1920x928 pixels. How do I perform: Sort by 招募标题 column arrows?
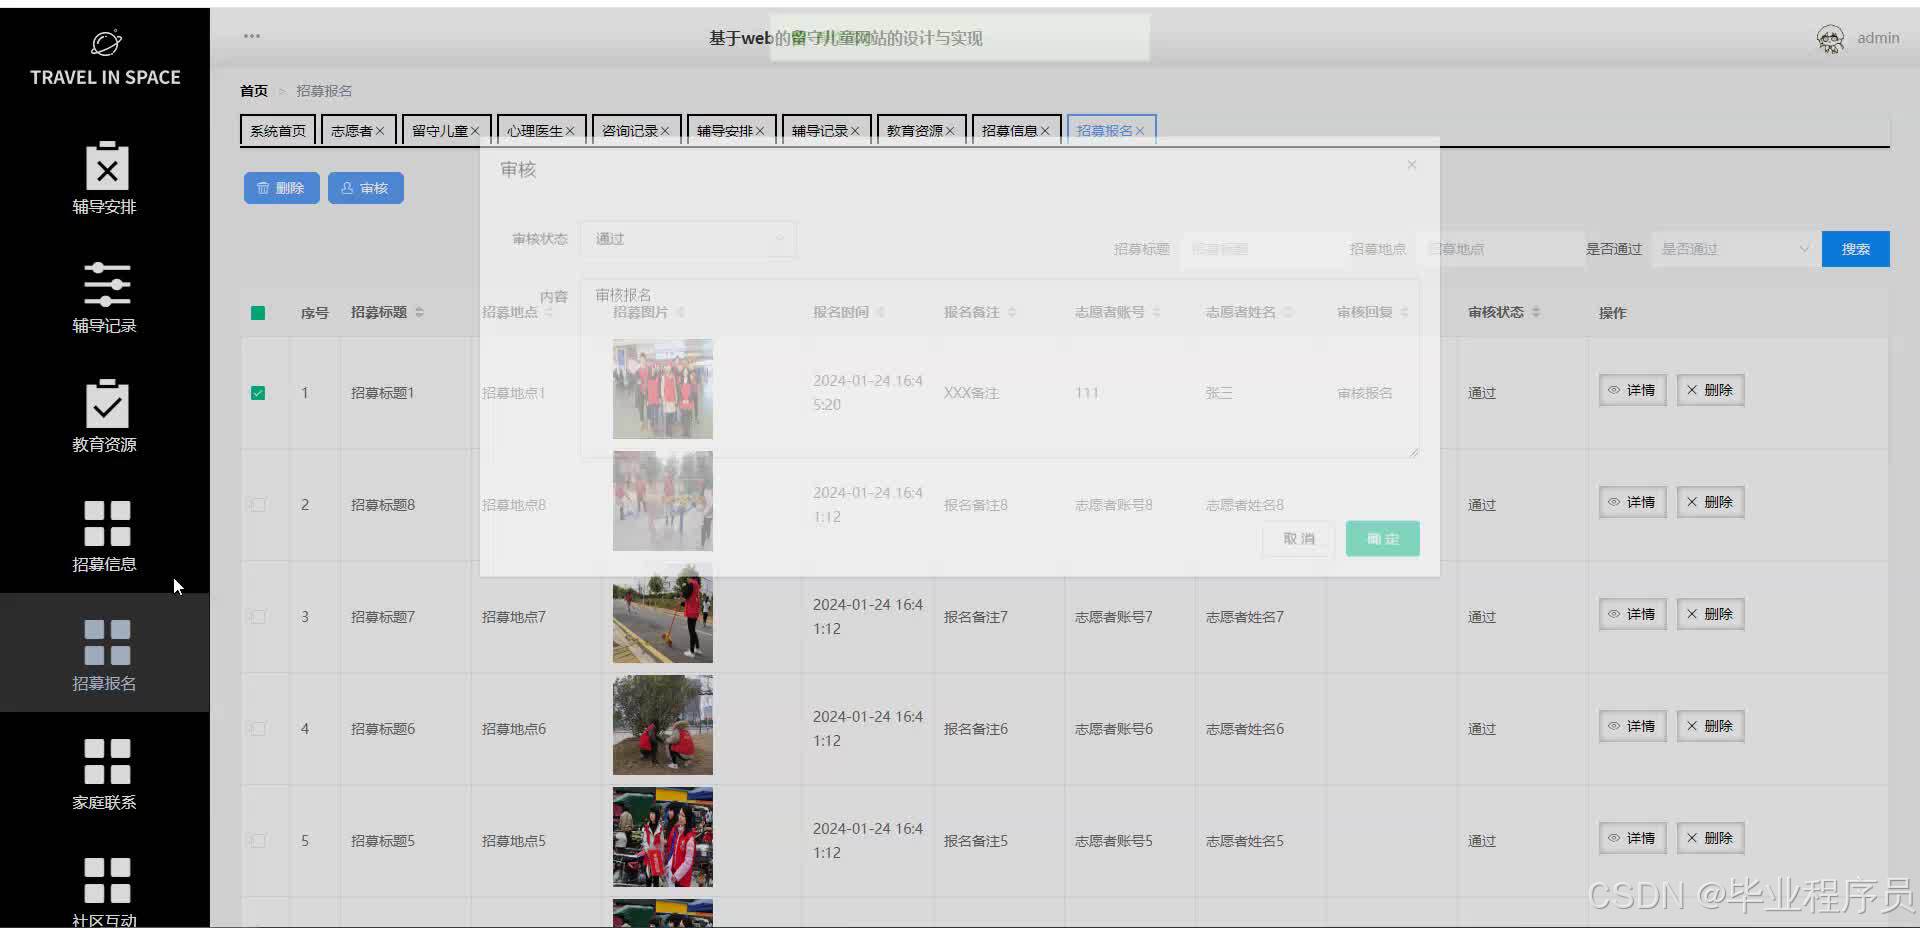(419, 313)
